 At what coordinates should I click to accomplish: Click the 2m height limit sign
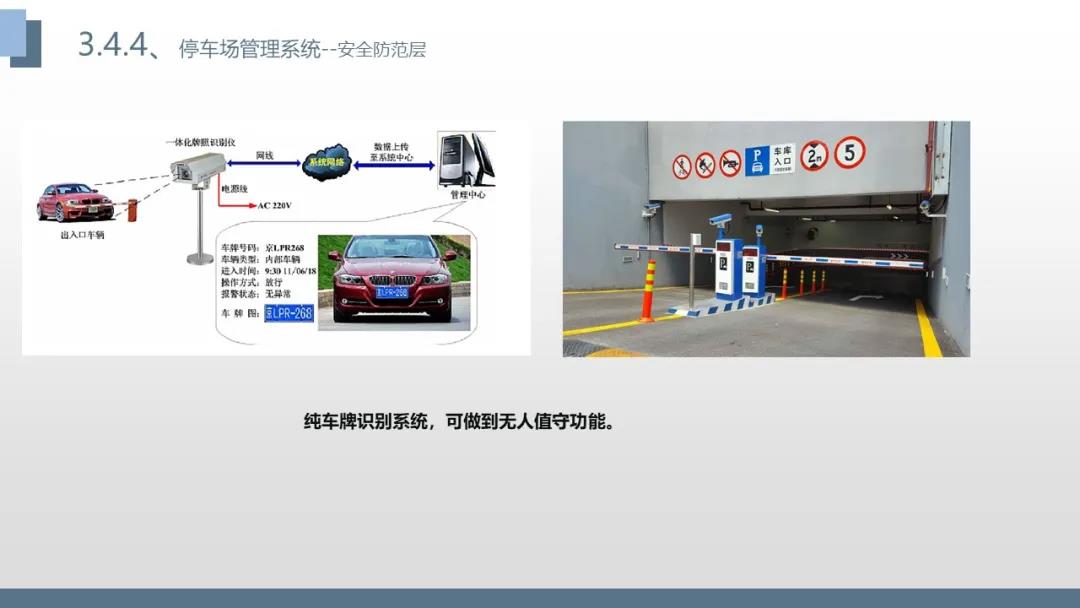coord(813,156)
